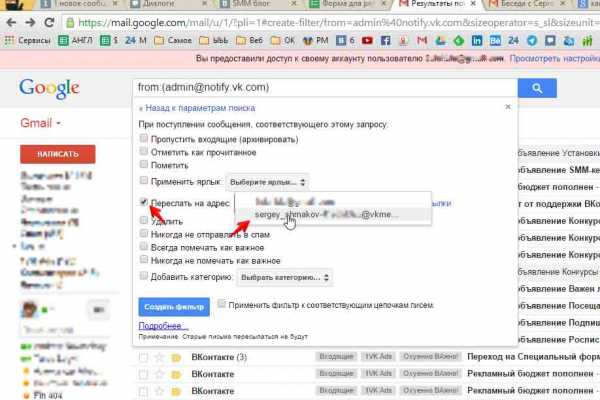
Task: Open the АНГЛ spreadsheet bookmark
Action: (x=75, y=40)
